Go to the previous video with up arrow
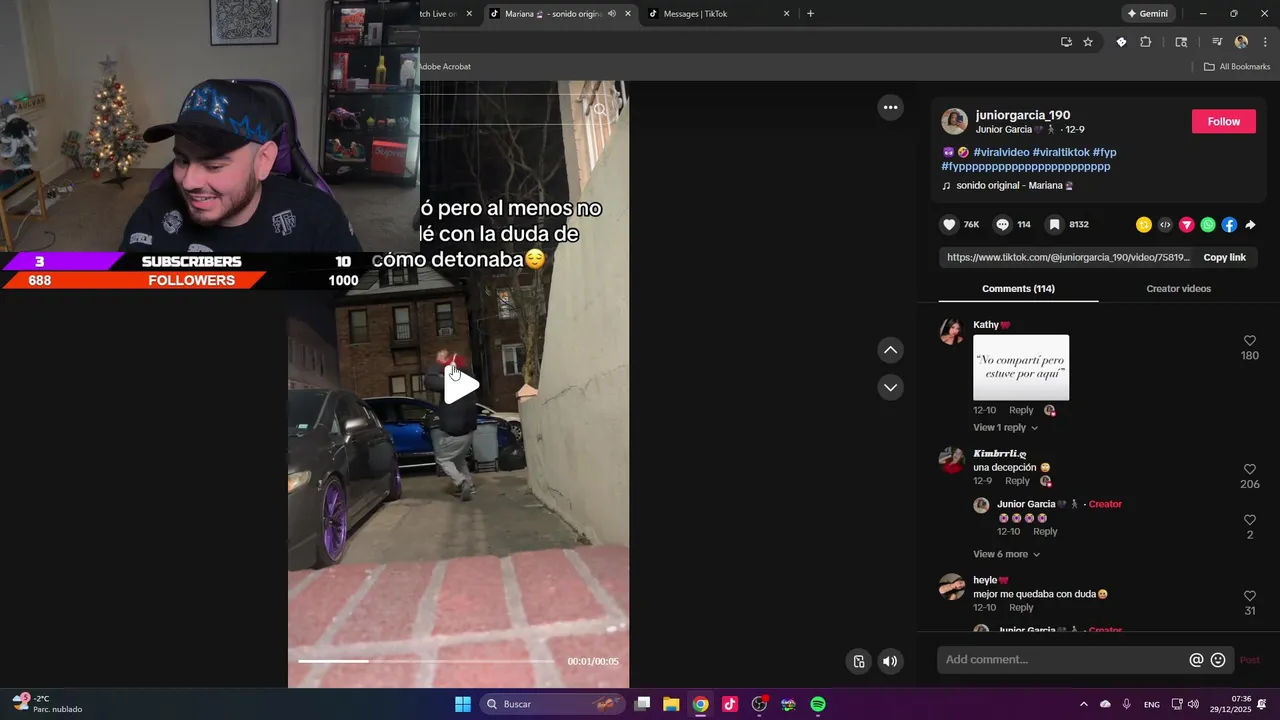 (890, 350)
